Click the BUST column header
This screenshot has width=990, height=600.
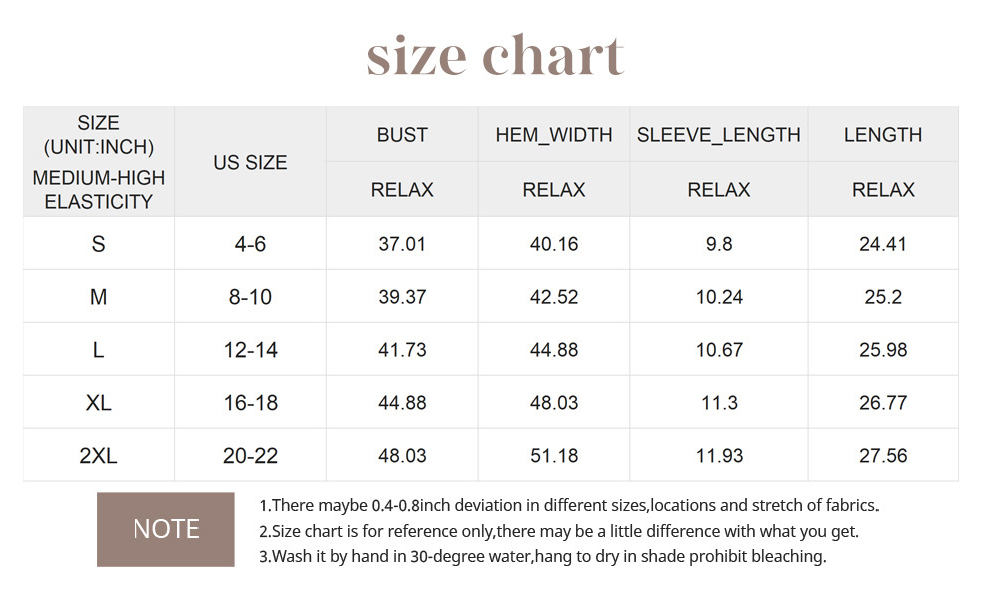[x=402, y=135]
